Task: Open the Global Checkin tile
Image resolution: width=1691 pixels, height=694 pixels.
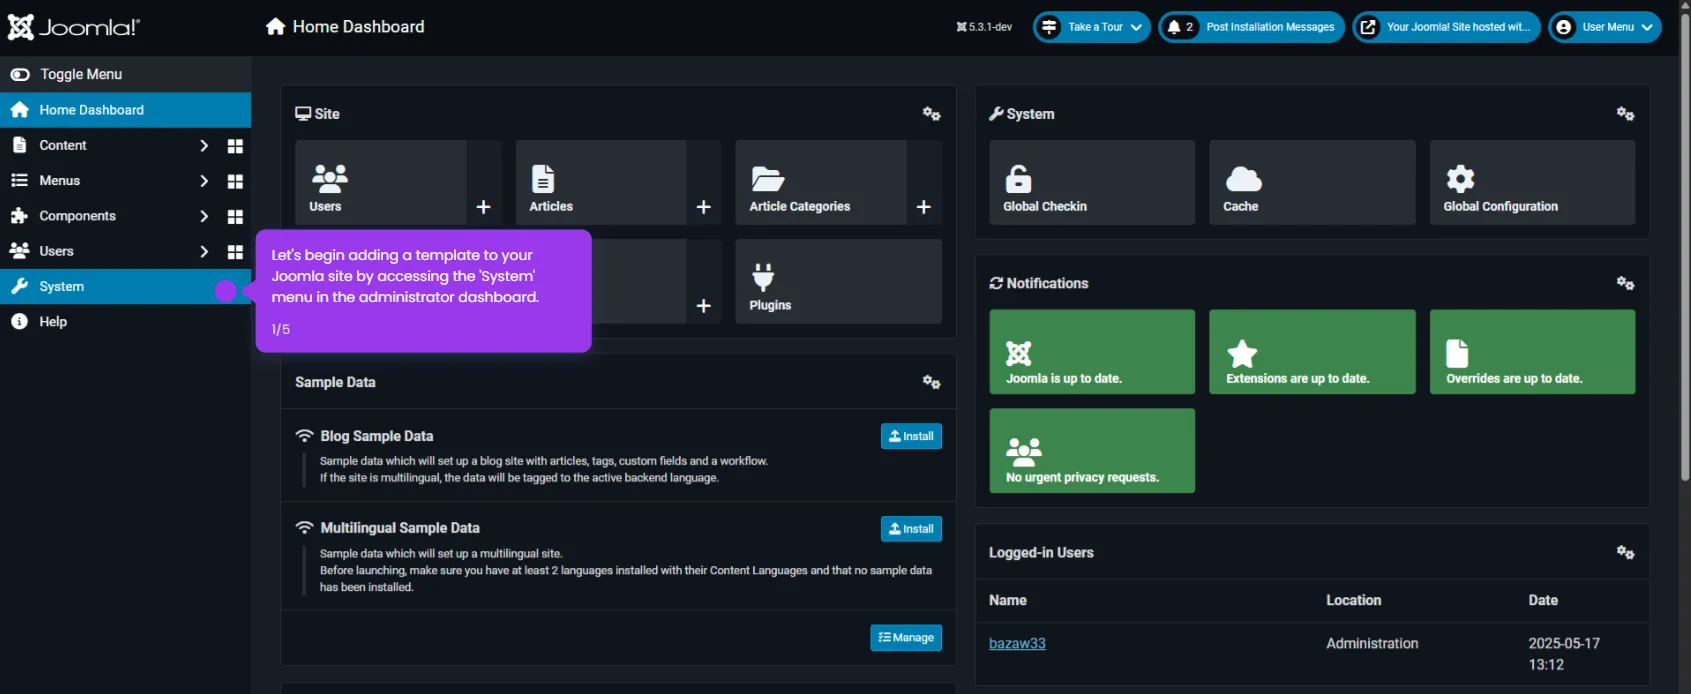Action: coord(1092,182)
